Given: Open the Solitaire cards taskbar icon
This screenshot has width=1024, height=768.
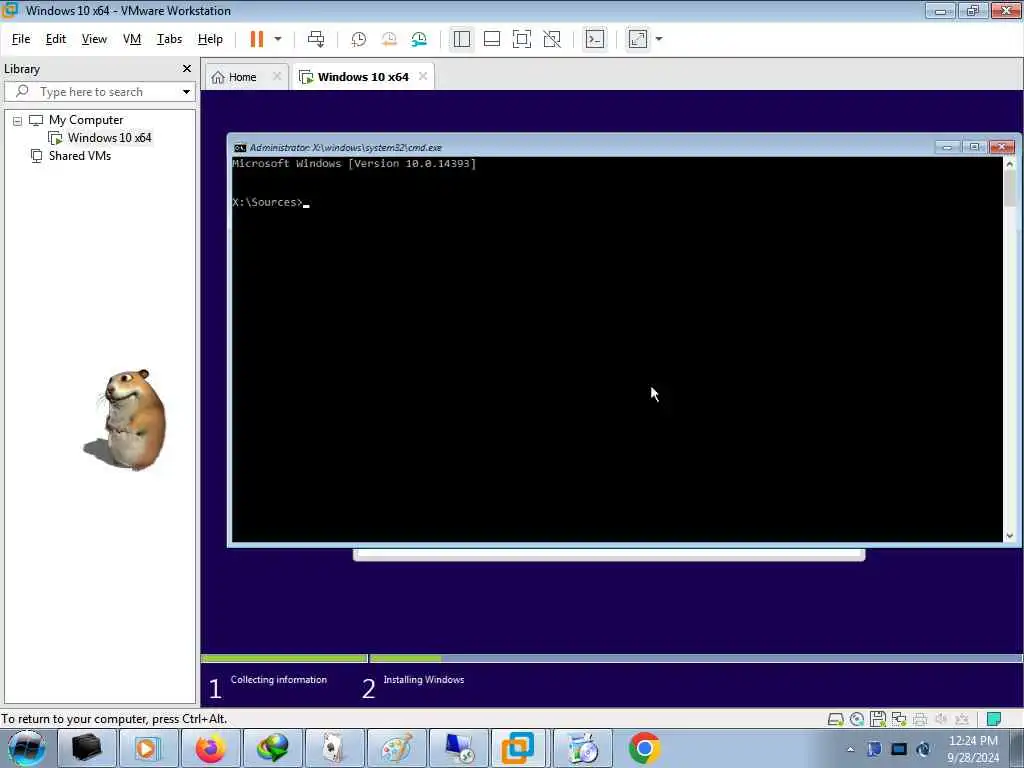Looking at the screenshot, I should coord(335,748).
